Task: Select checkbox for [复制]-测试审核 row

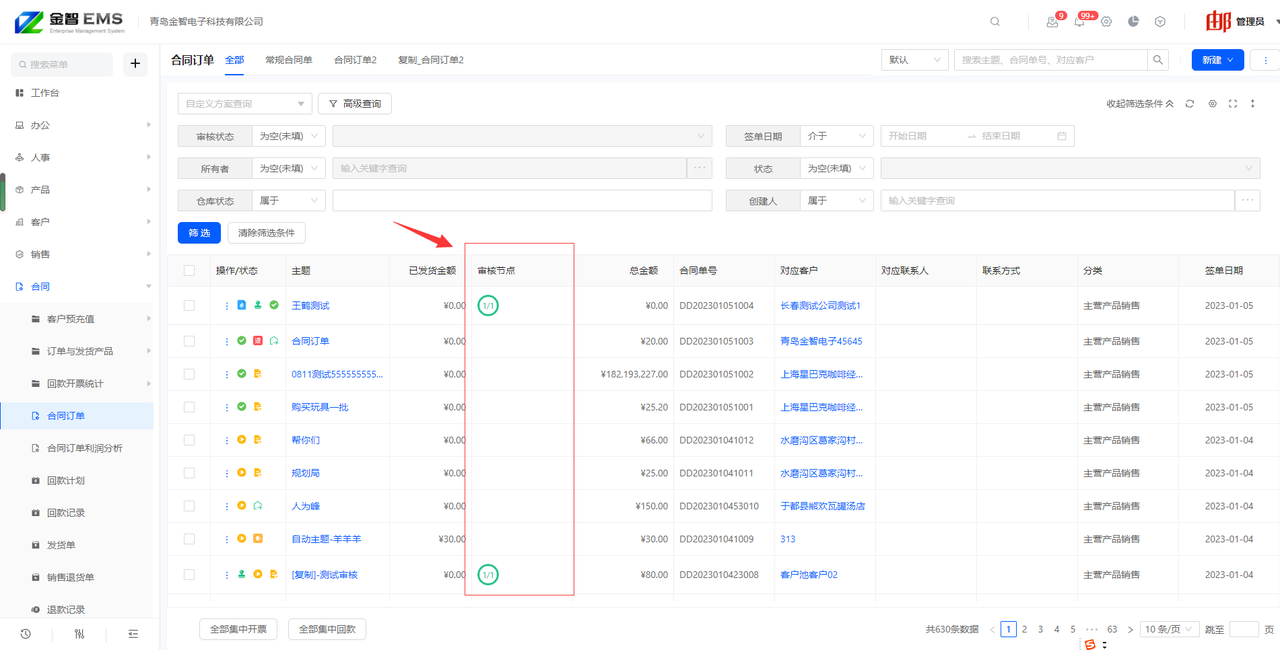Action: 189,575
